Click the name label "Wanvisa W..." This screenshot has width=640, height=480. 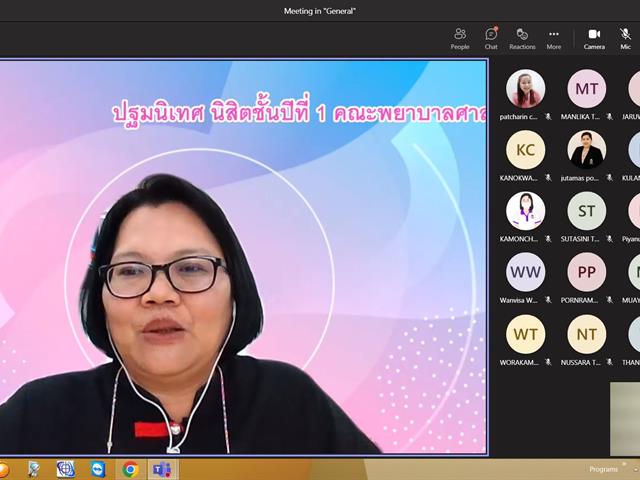[x=519, y=301]
